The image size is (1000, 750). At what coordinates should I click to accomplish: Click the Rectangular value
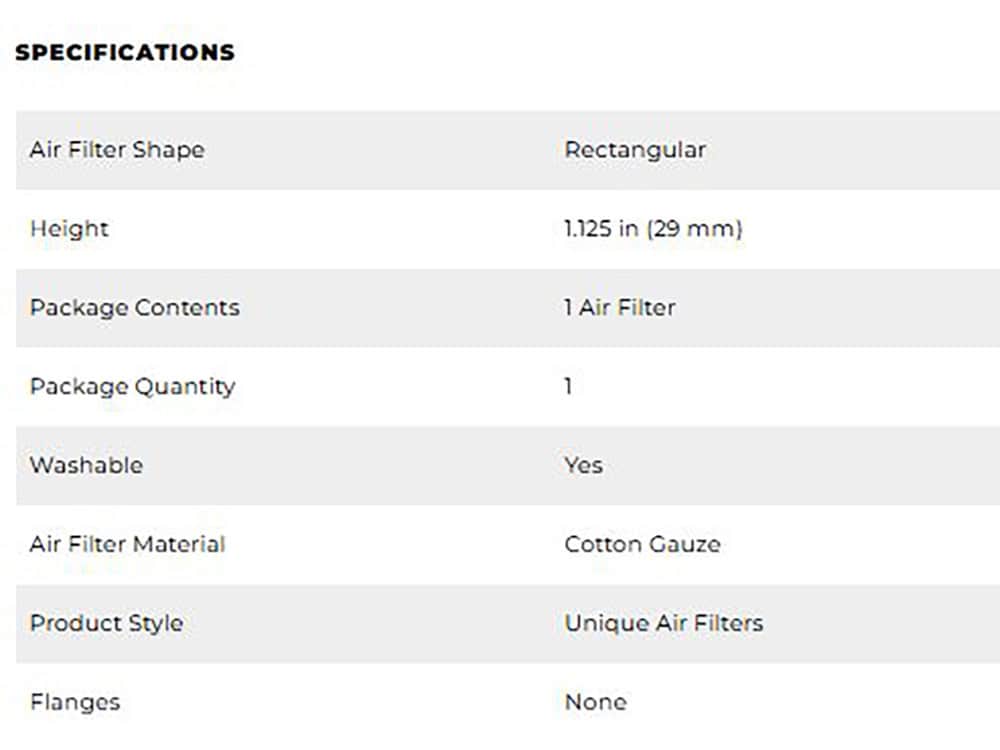(635, 150)
